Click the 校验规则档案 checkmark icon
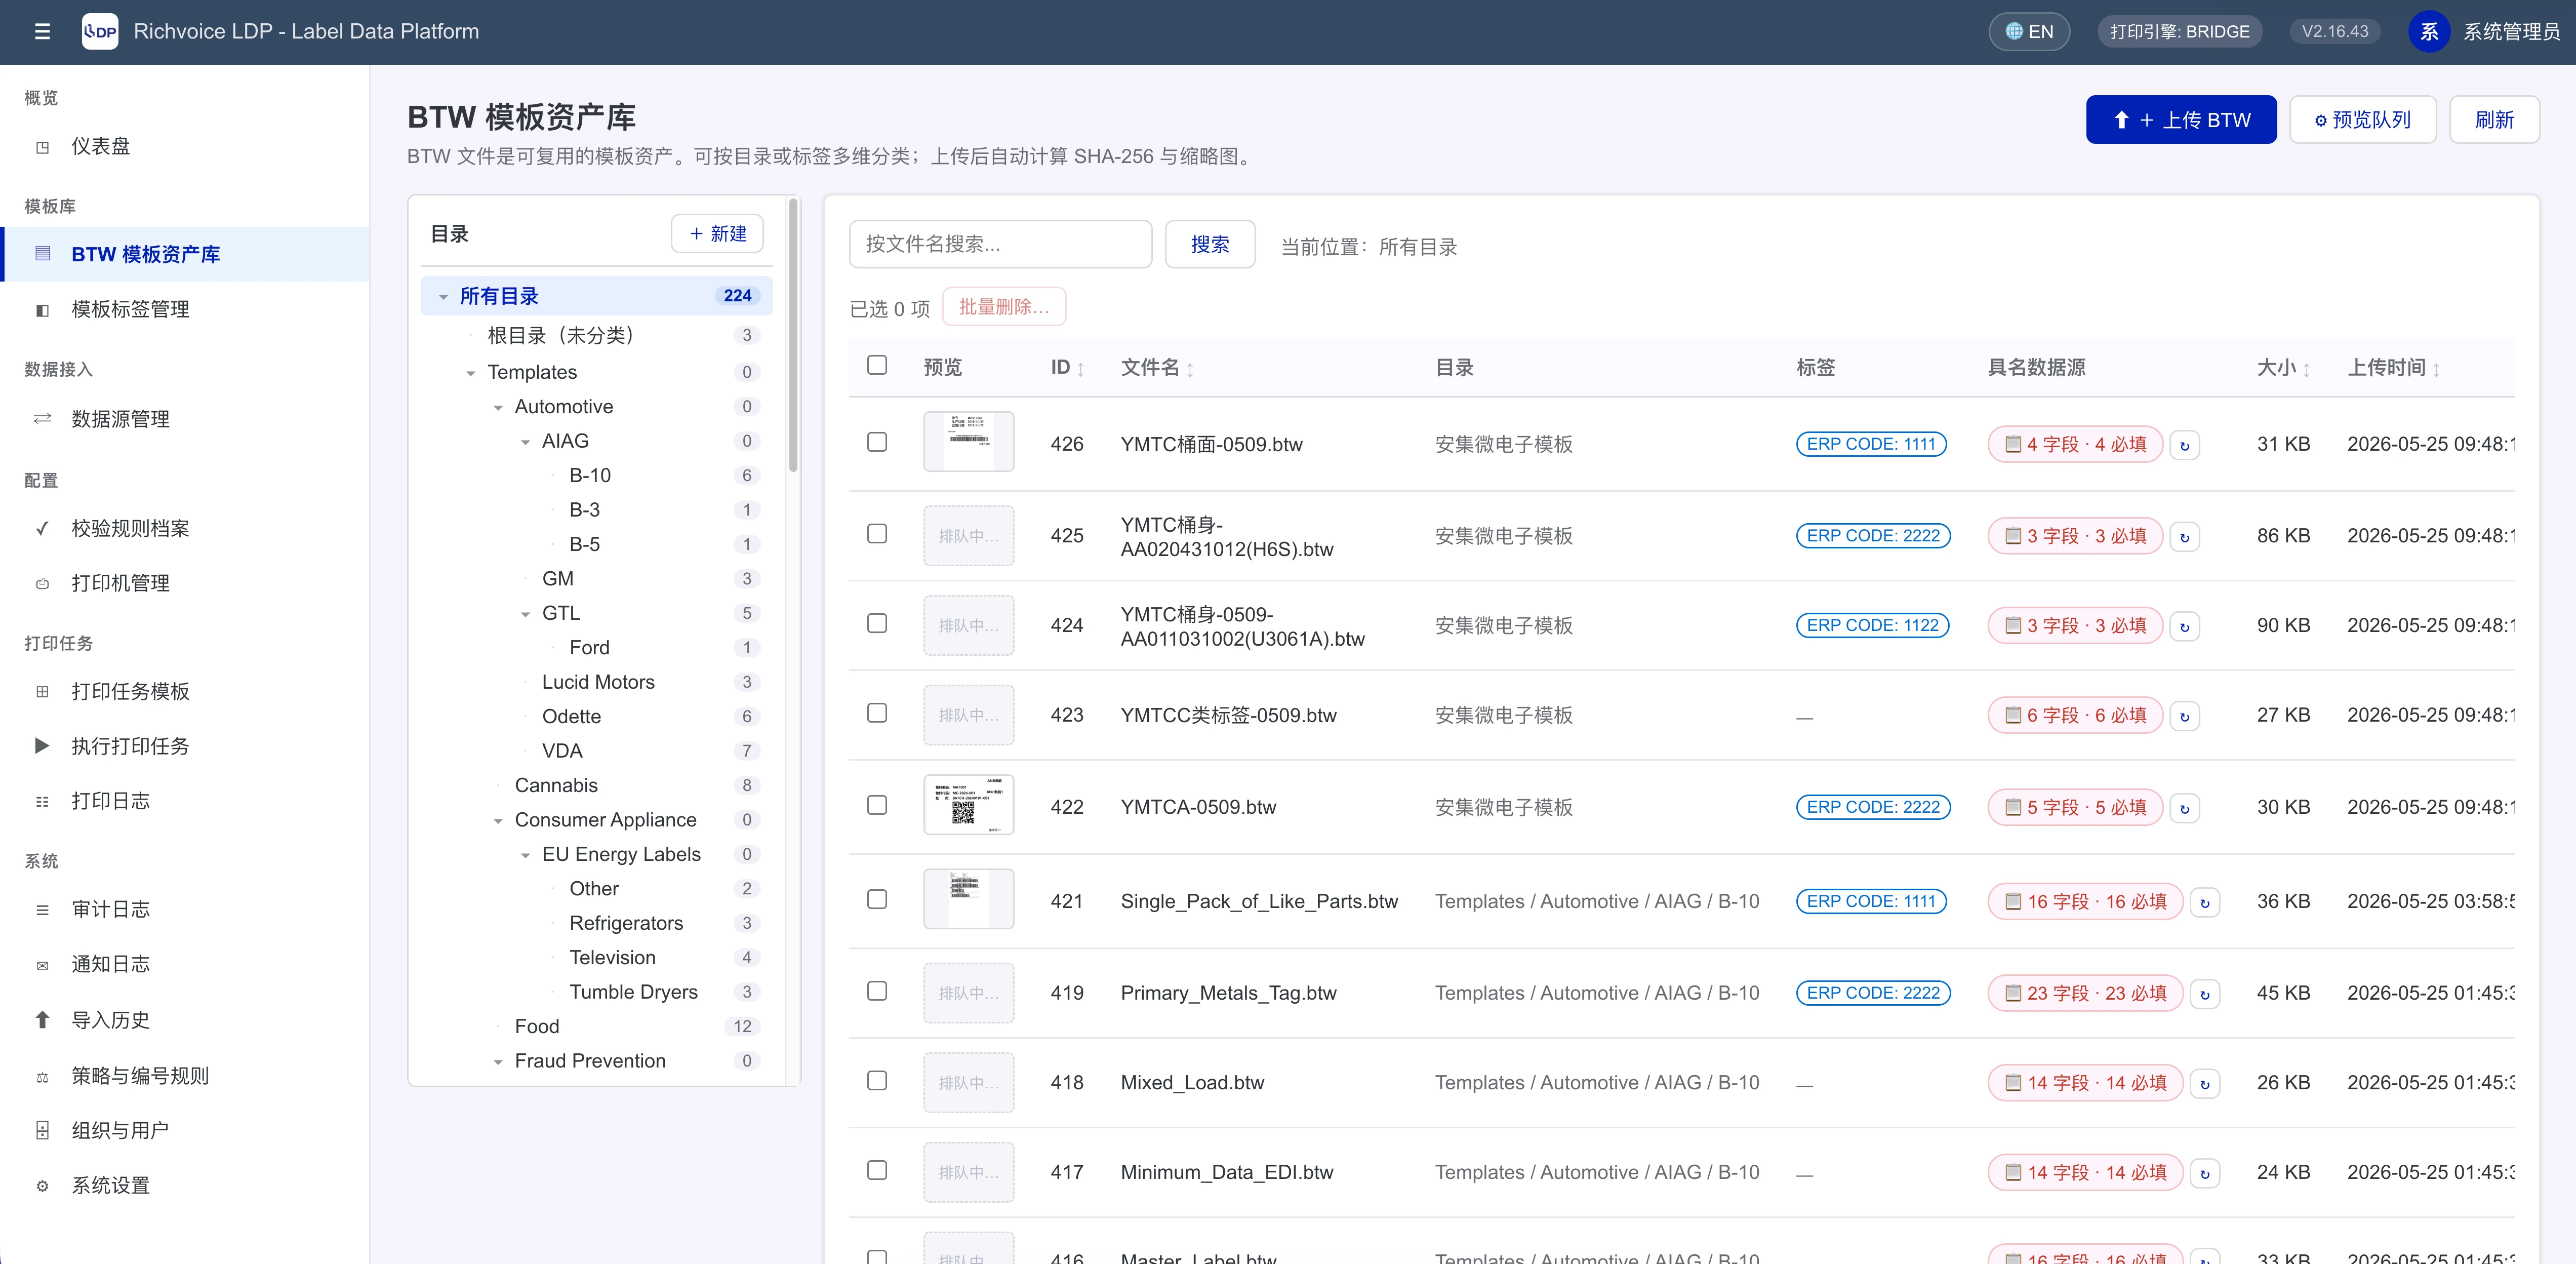This screenshot has height=1264, width=2576. point(42,528)
